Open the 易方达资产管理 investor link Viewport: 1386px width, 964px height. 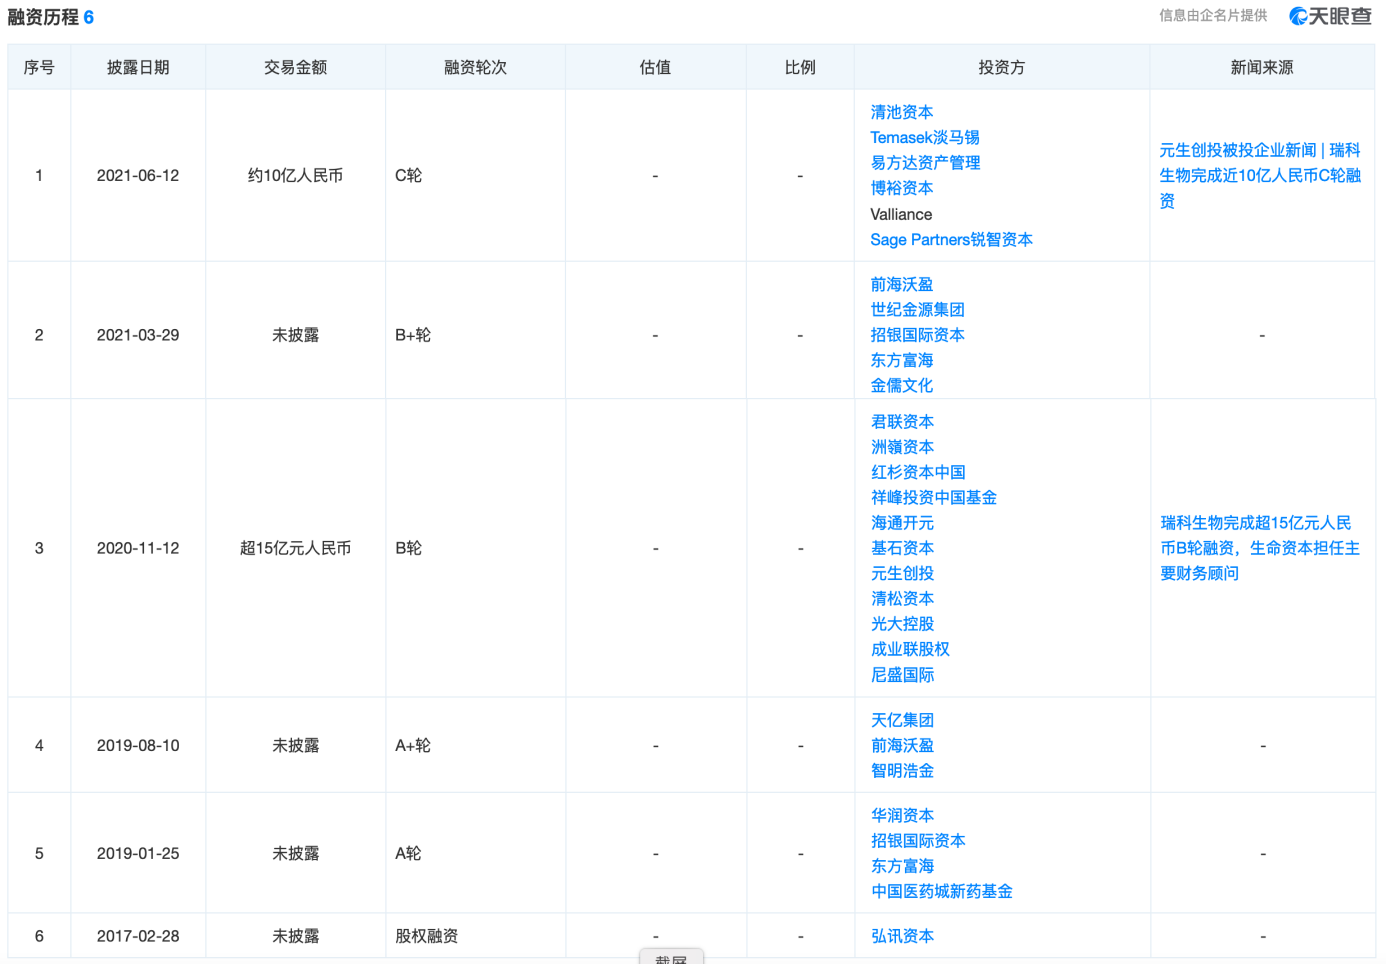click(924, 162)
